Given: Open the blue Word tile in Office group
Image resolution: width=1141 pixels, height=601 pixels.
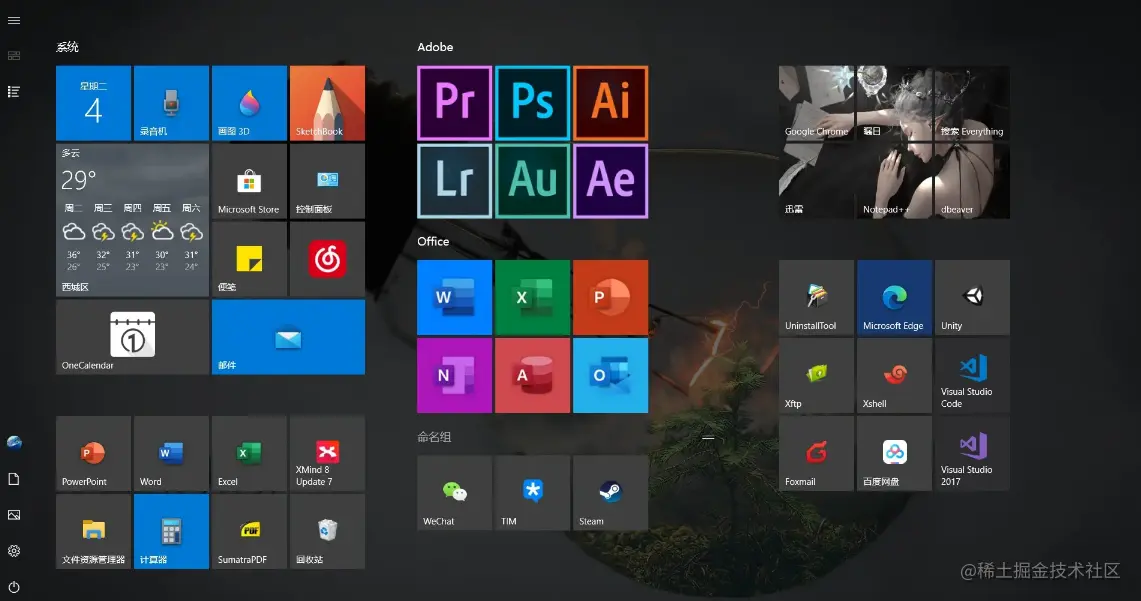Looking at the screenshot, I should click(x=454, y=297).
